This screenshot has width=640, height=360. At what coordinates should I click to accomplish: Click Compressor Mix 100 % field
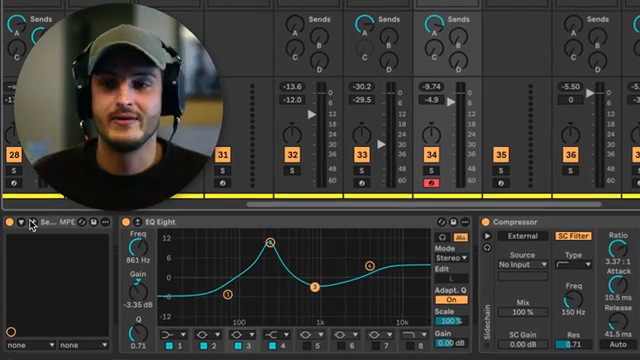click(522, 312)
